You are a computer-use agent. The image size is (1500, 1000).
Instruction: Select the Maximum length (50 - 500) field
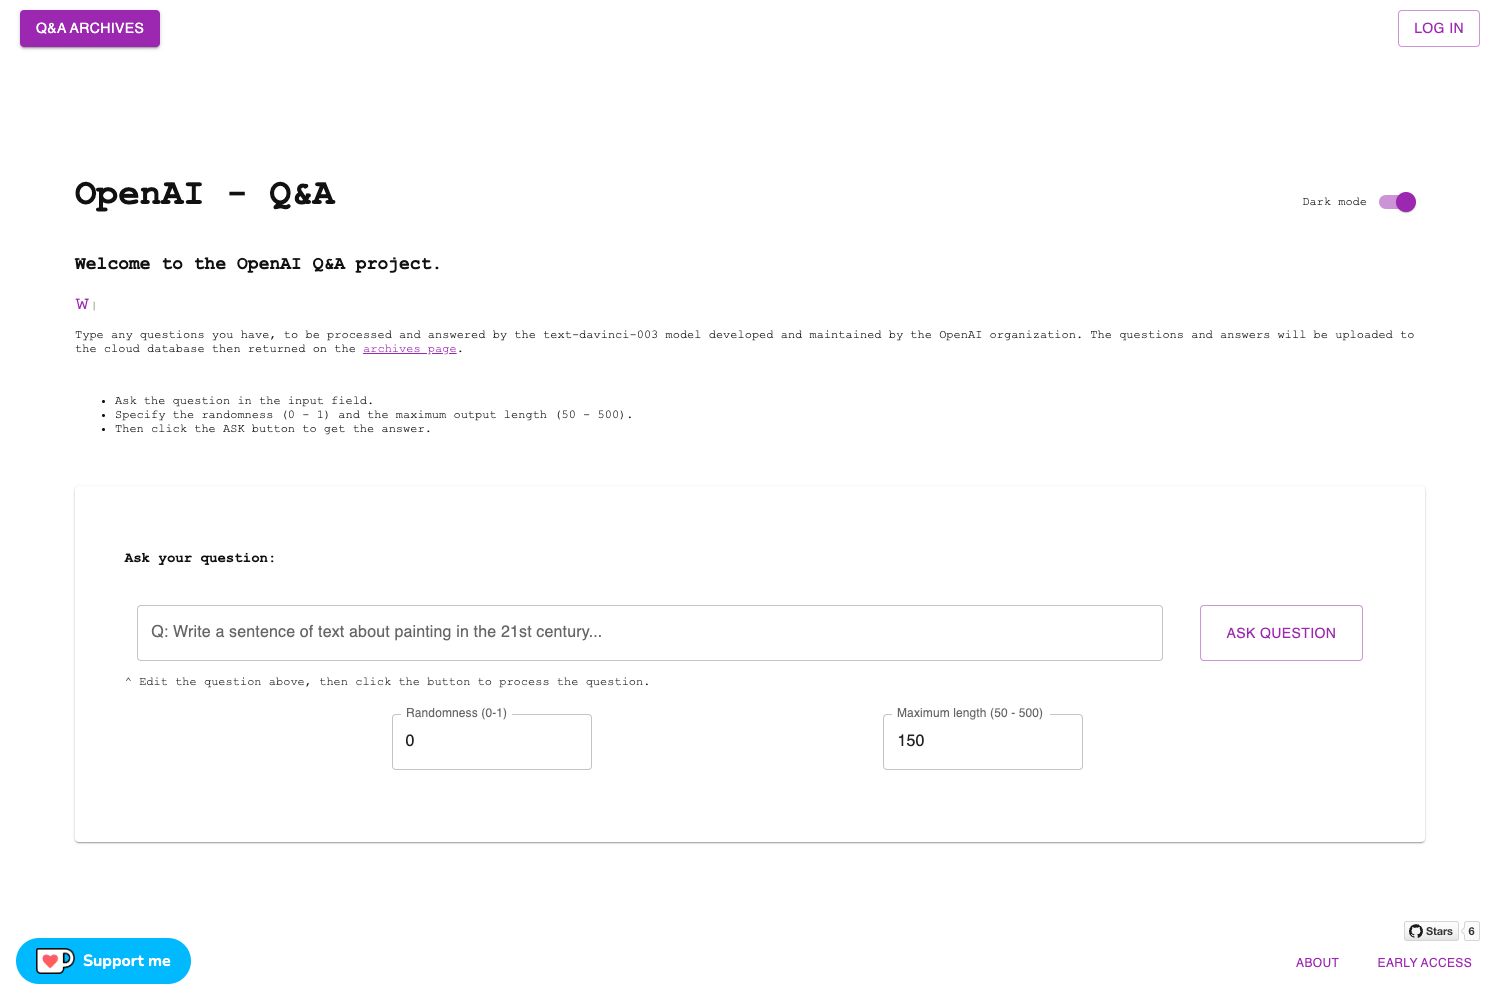pos(983,742)
